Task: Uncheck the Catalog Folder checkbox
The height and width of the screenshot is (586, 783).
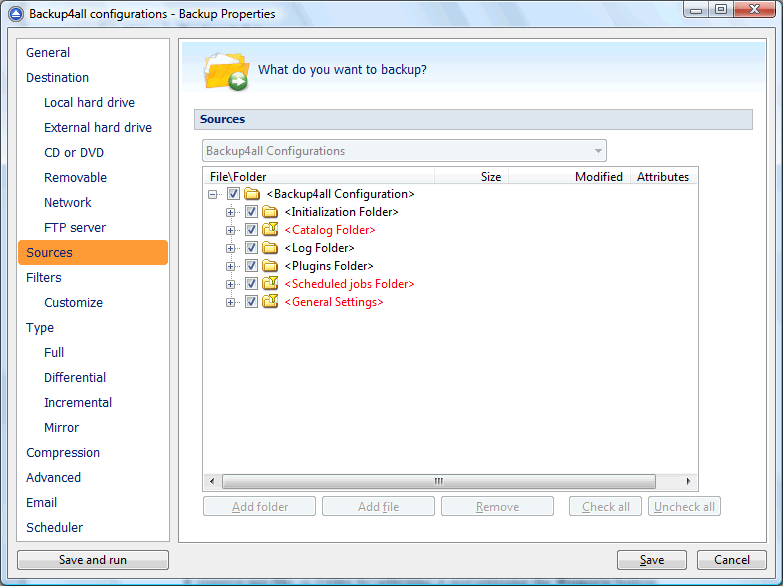Action: click(x=251, y=230)
